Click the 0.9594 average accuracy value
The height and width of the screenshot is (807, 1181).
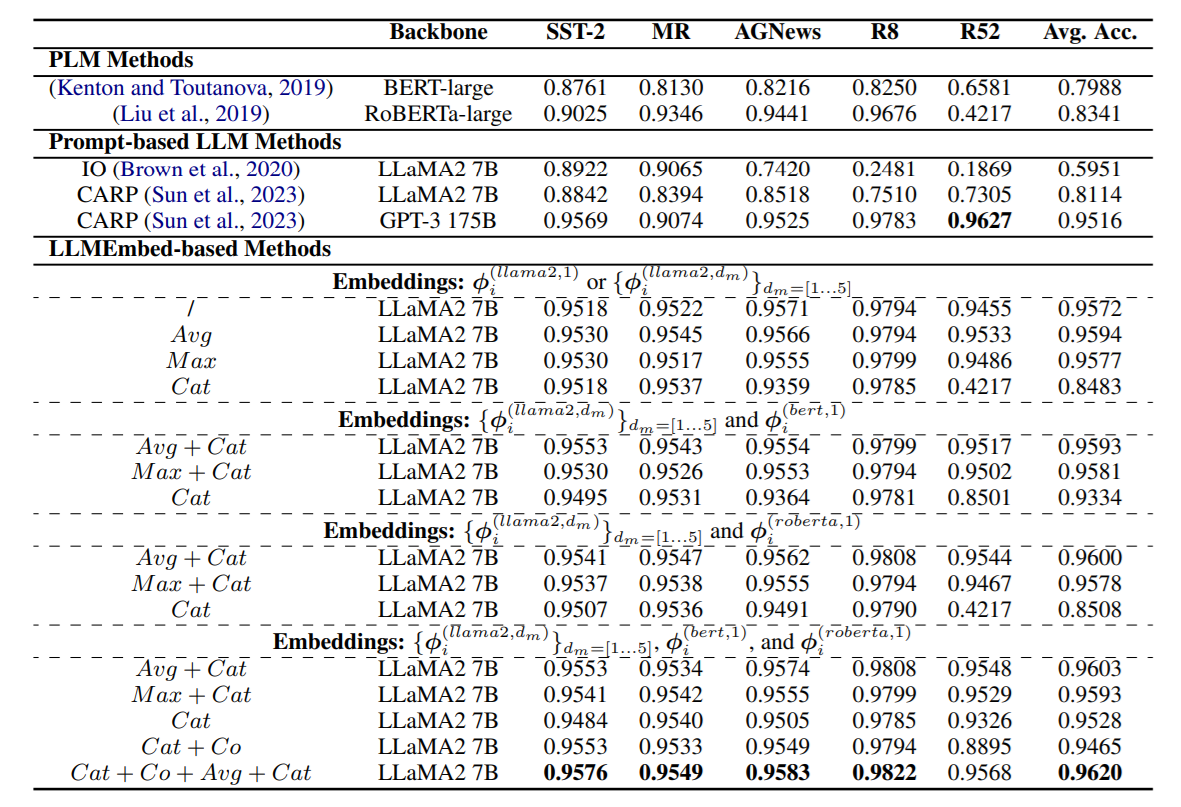1090,335
